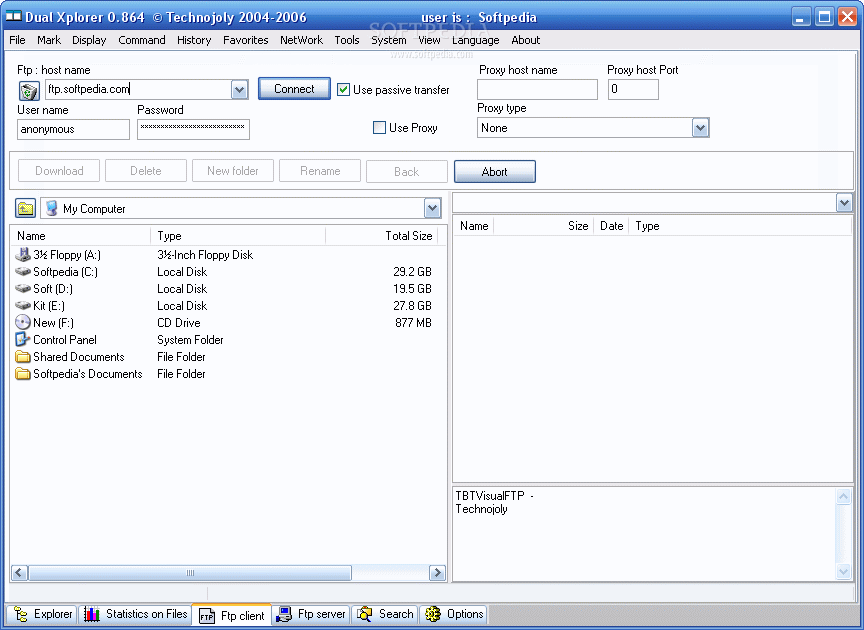Viewport: 864px width, 630px height.
Task: Open the Tools menu
Action: click(347, 40)
